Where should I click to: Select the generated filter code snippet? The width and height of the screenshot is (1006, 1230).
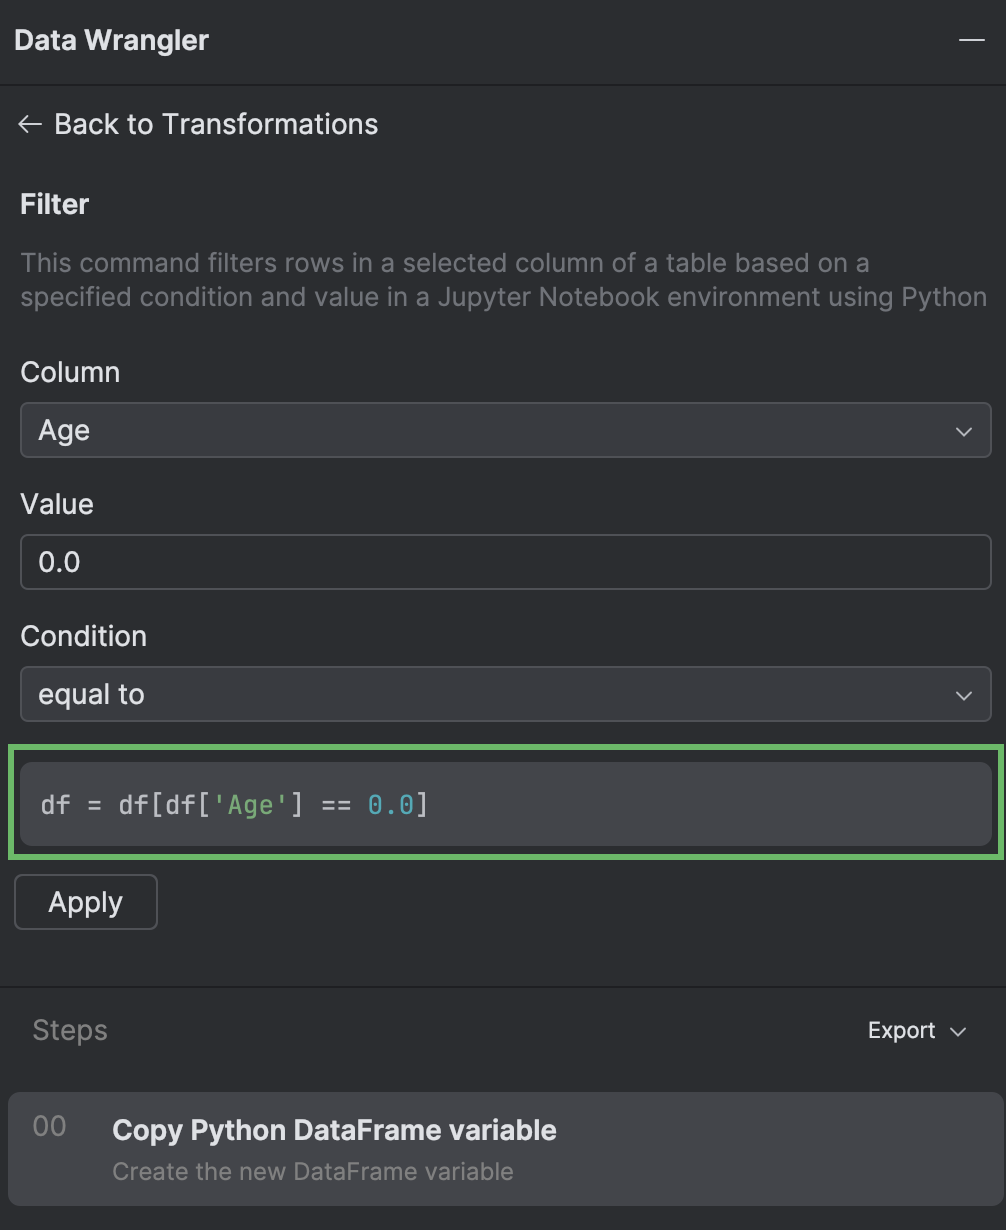coord(505,804)
